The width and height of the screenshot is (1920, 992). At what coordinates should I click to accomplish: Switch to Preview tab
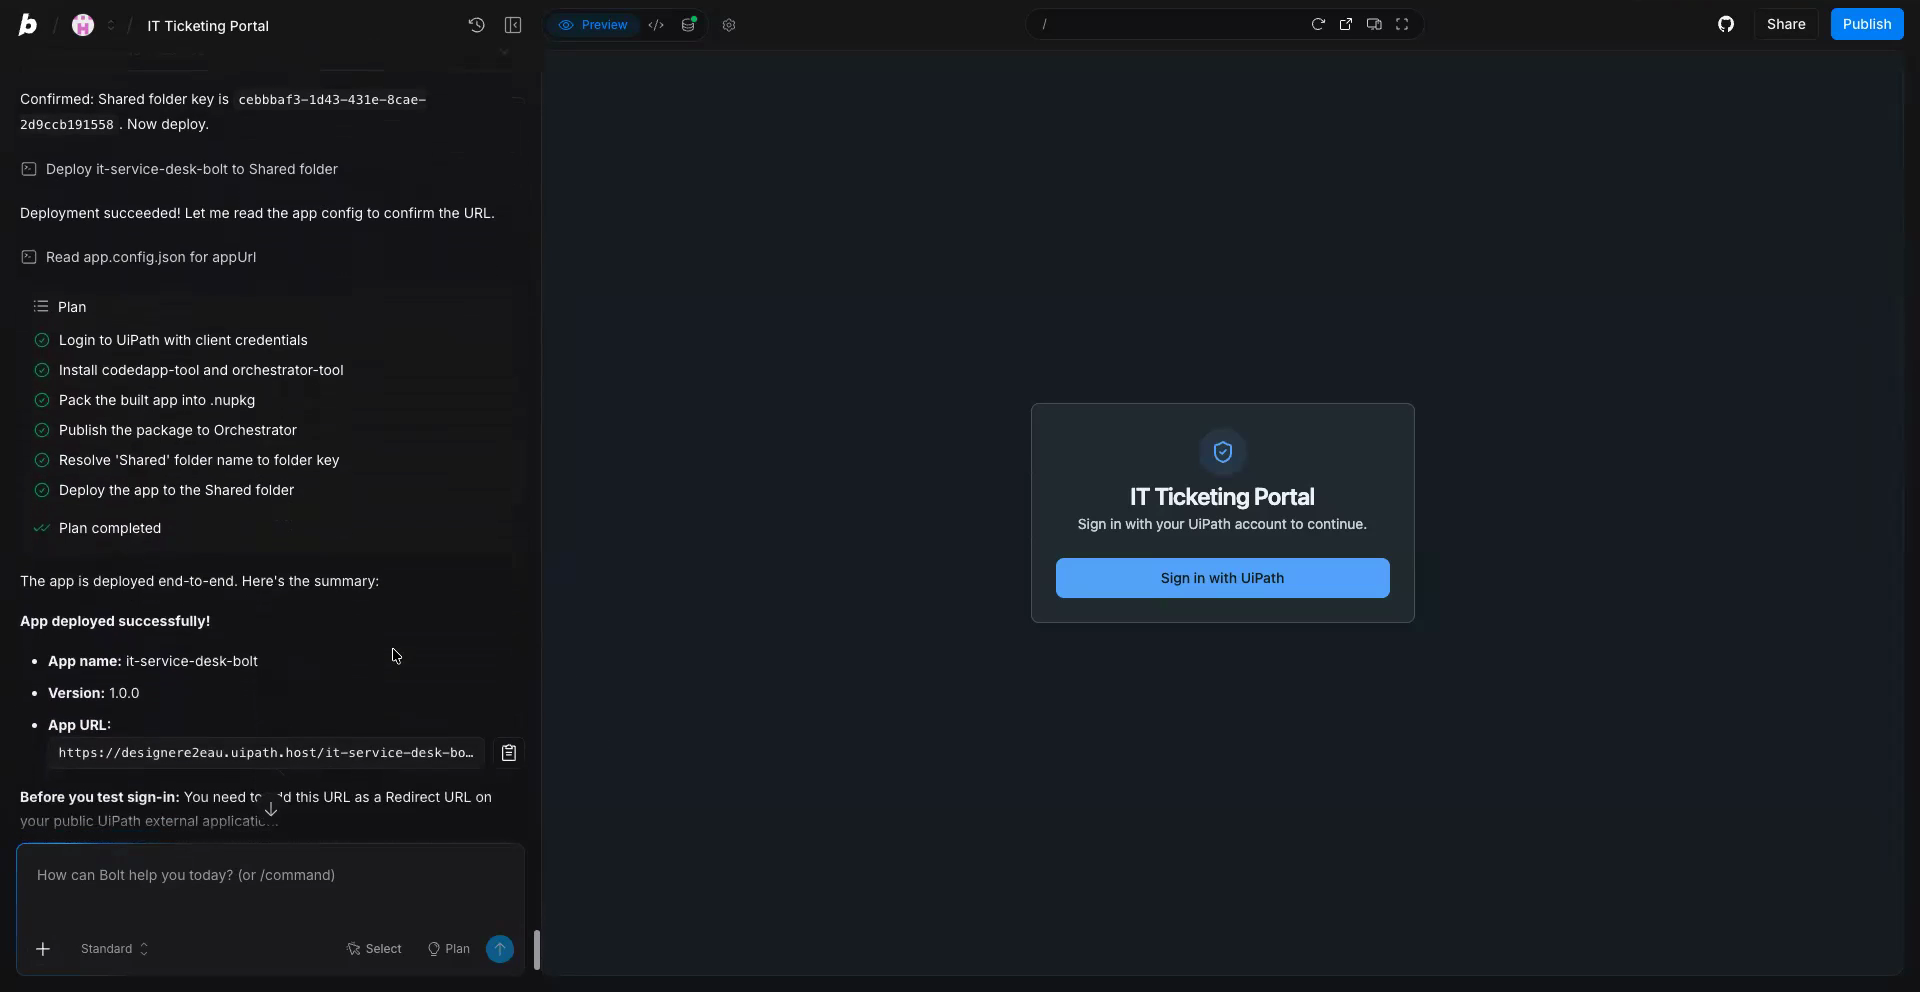coord(594,25)
